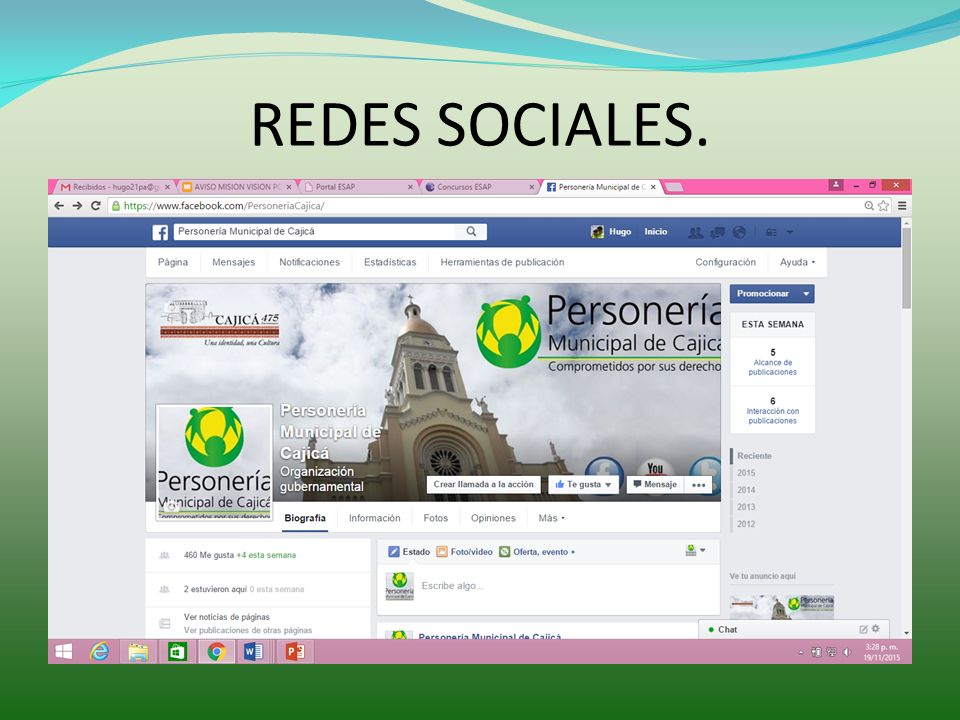Open Facebook notifications globe icon
The width and height of the screenshot is (960, 720).
pyautogui.click(x=739, y=232)
